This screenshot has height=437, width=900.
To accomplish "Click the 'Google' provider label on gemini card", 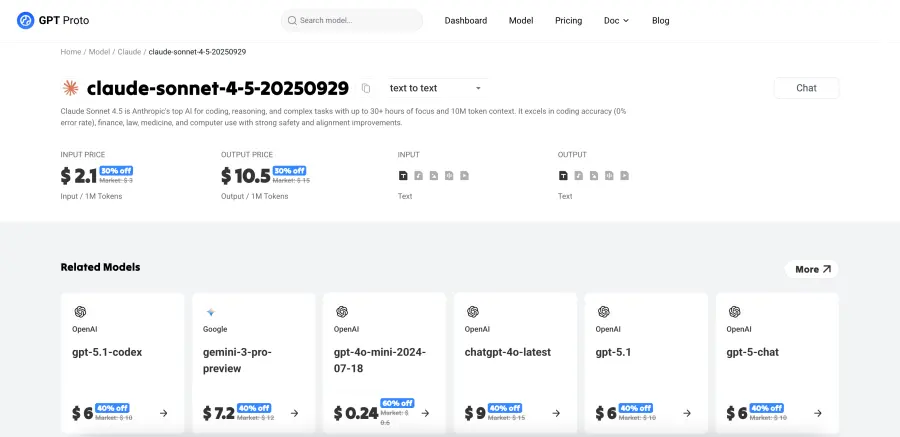I will [x=215, y=329].
